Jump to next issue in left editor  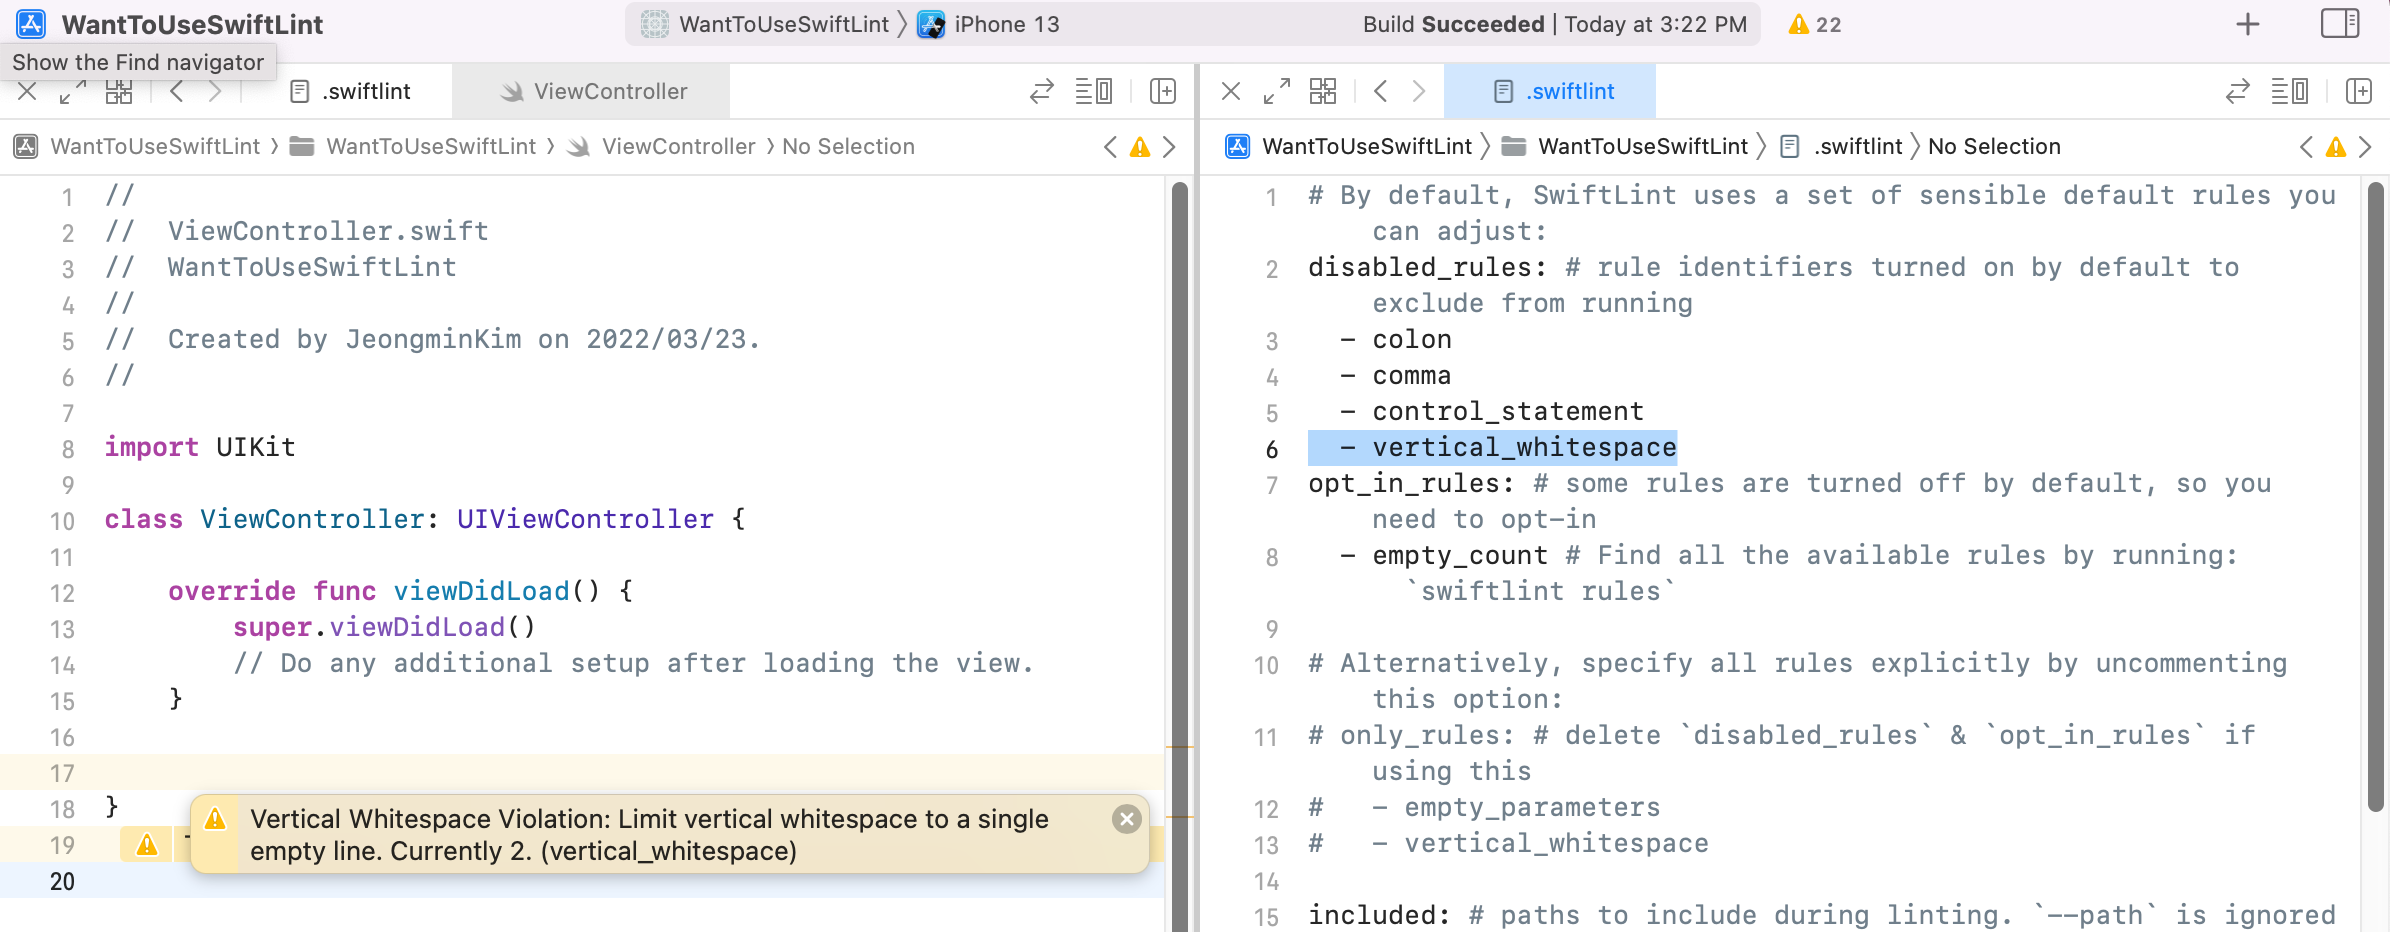(x=1169, y=147)
